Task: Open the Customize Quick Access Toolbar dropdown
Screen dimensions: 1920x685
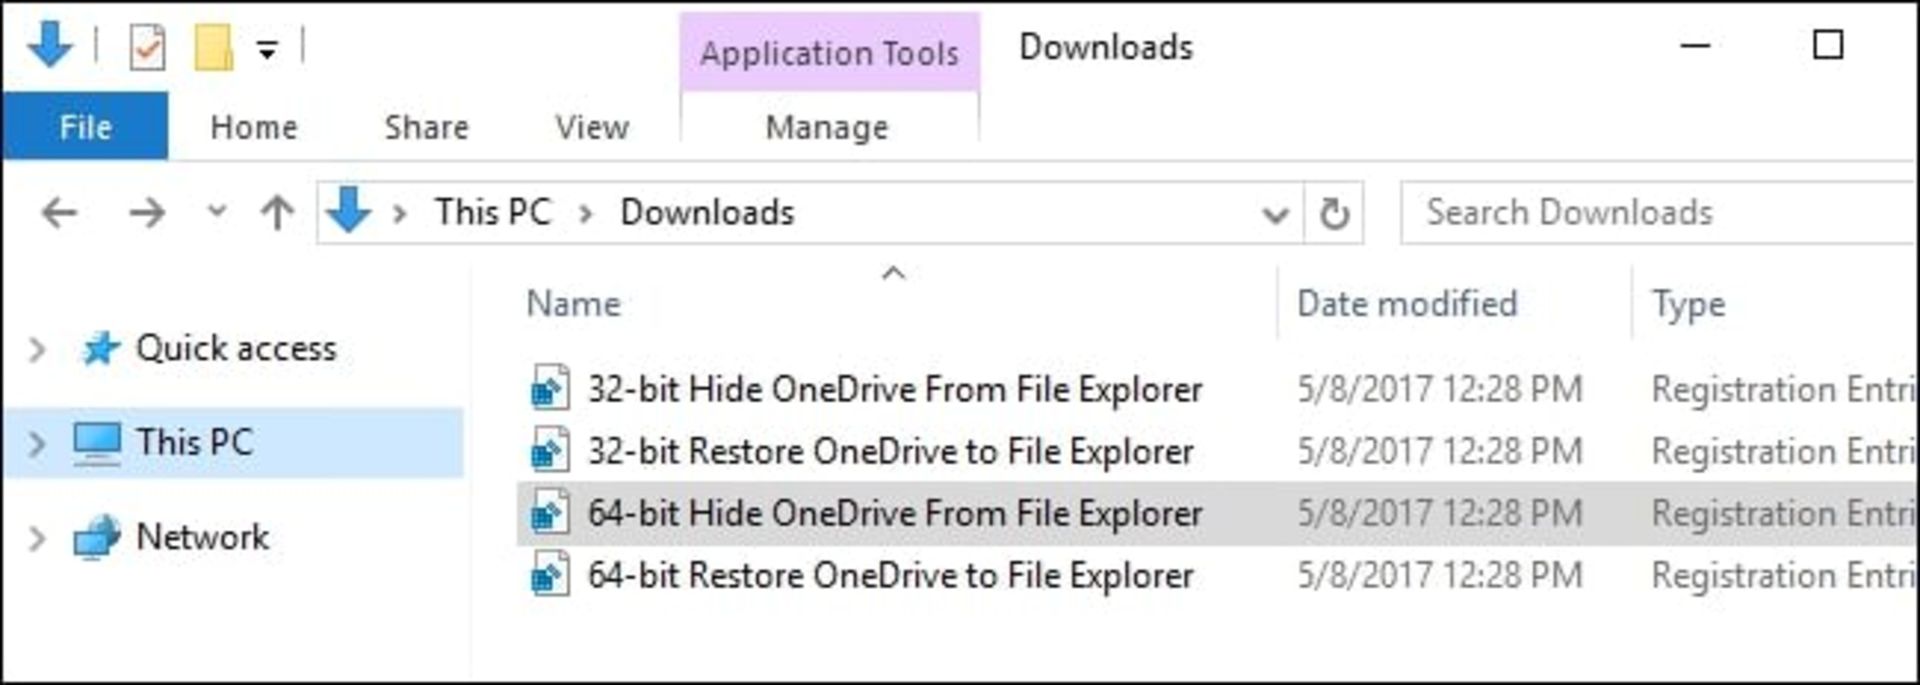Action: pos(267,49)
